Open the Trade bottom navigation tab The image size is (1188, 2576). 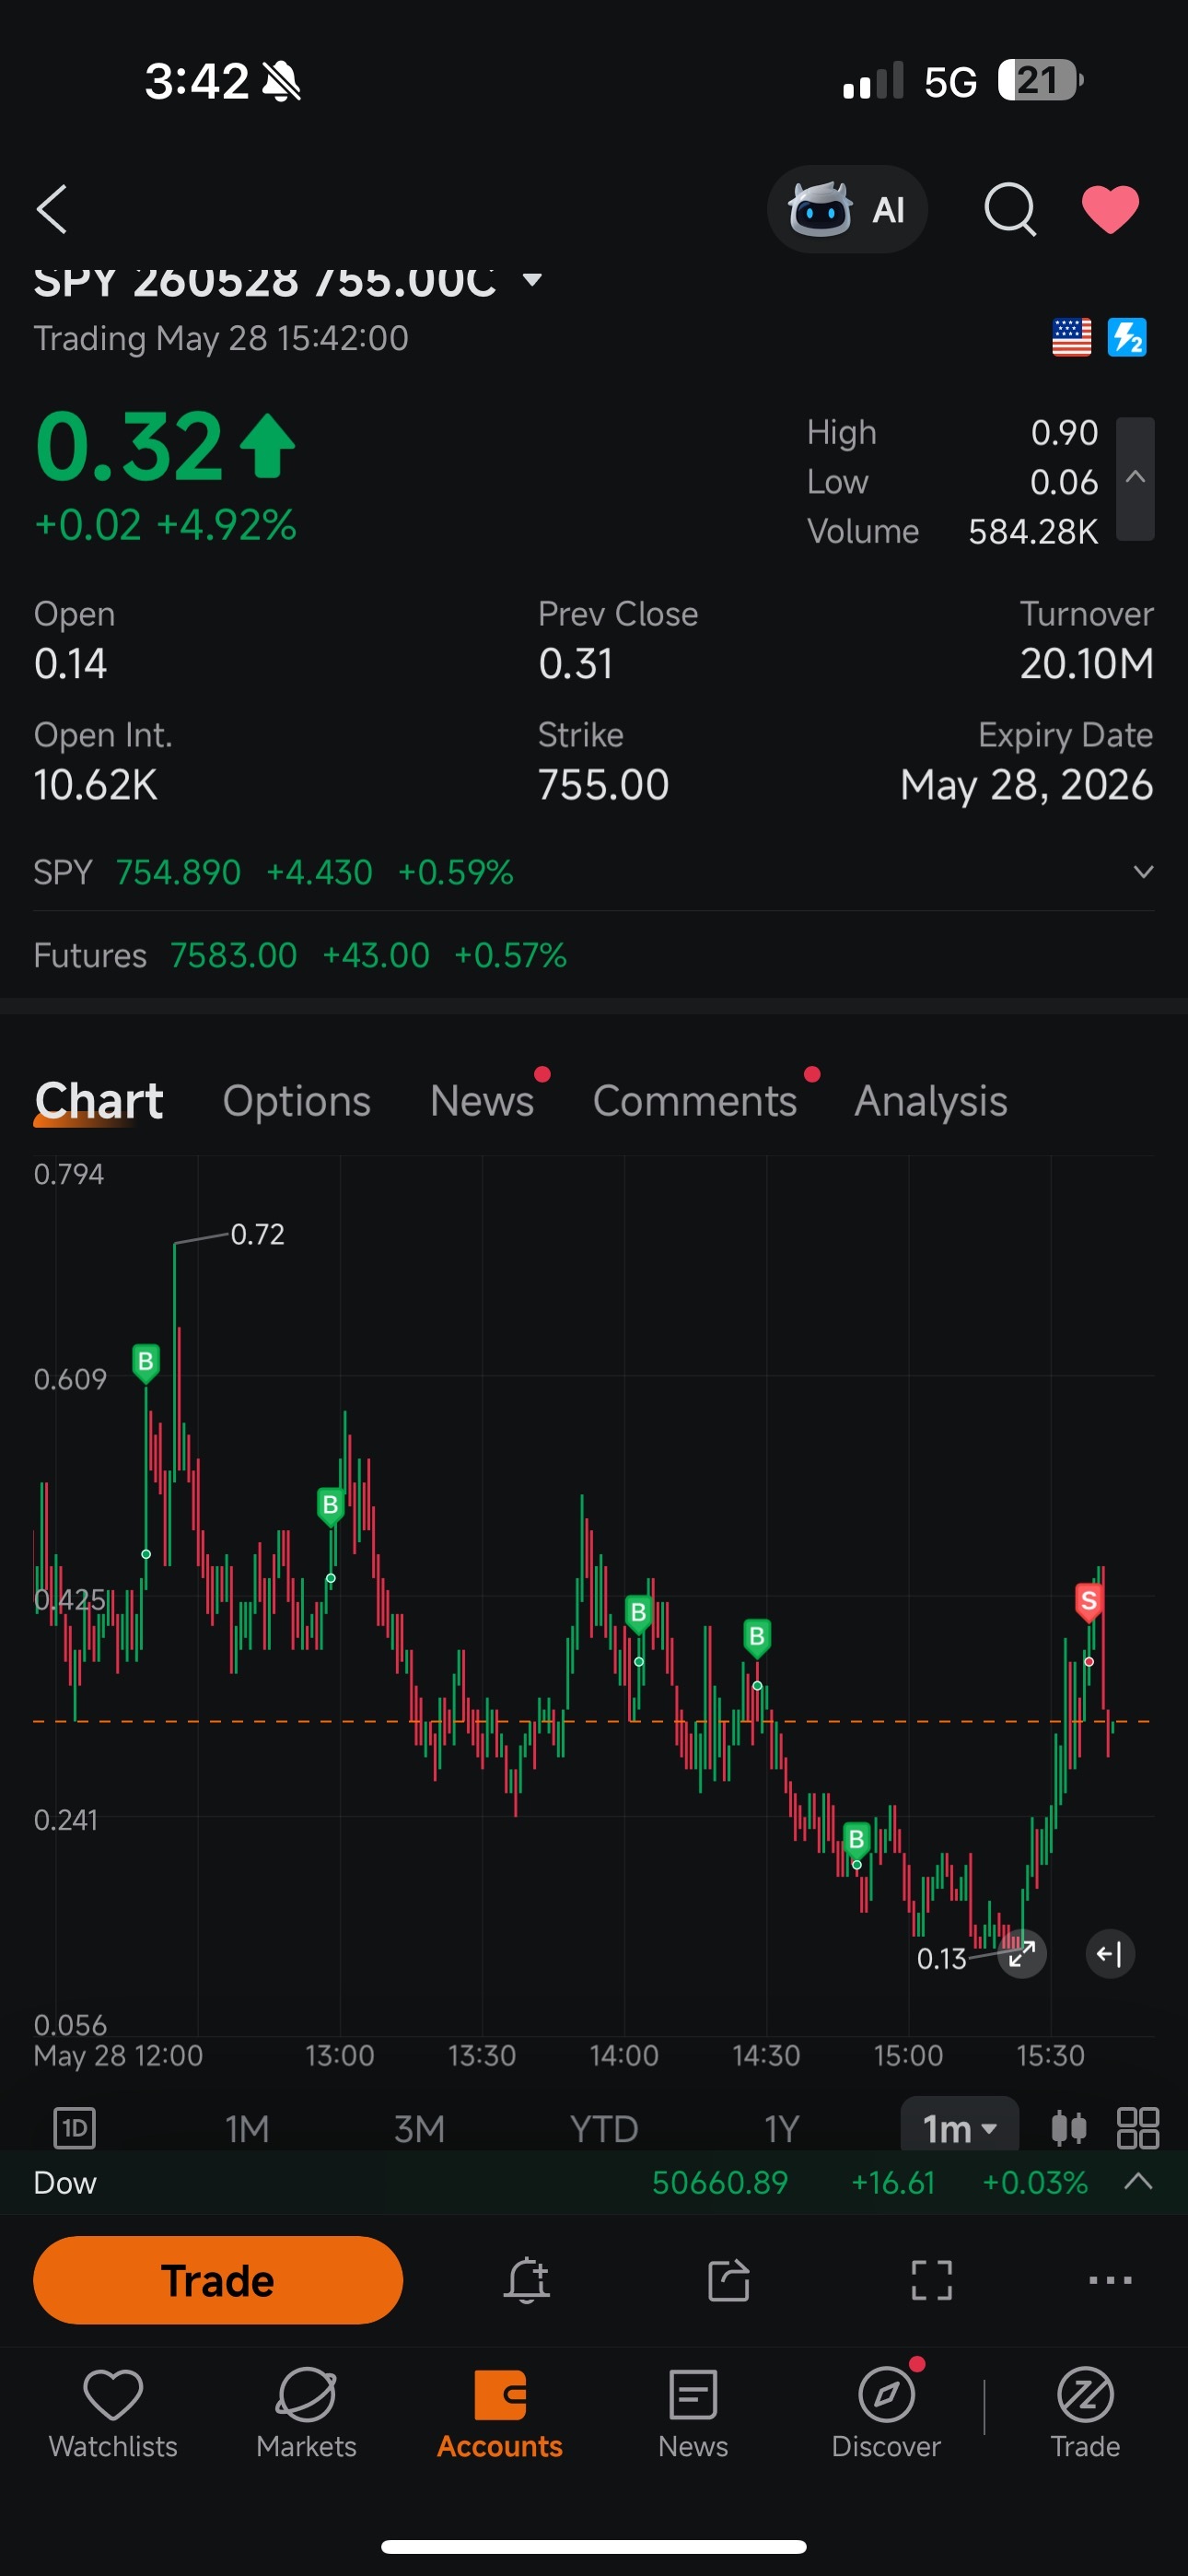point(1085,2414)
